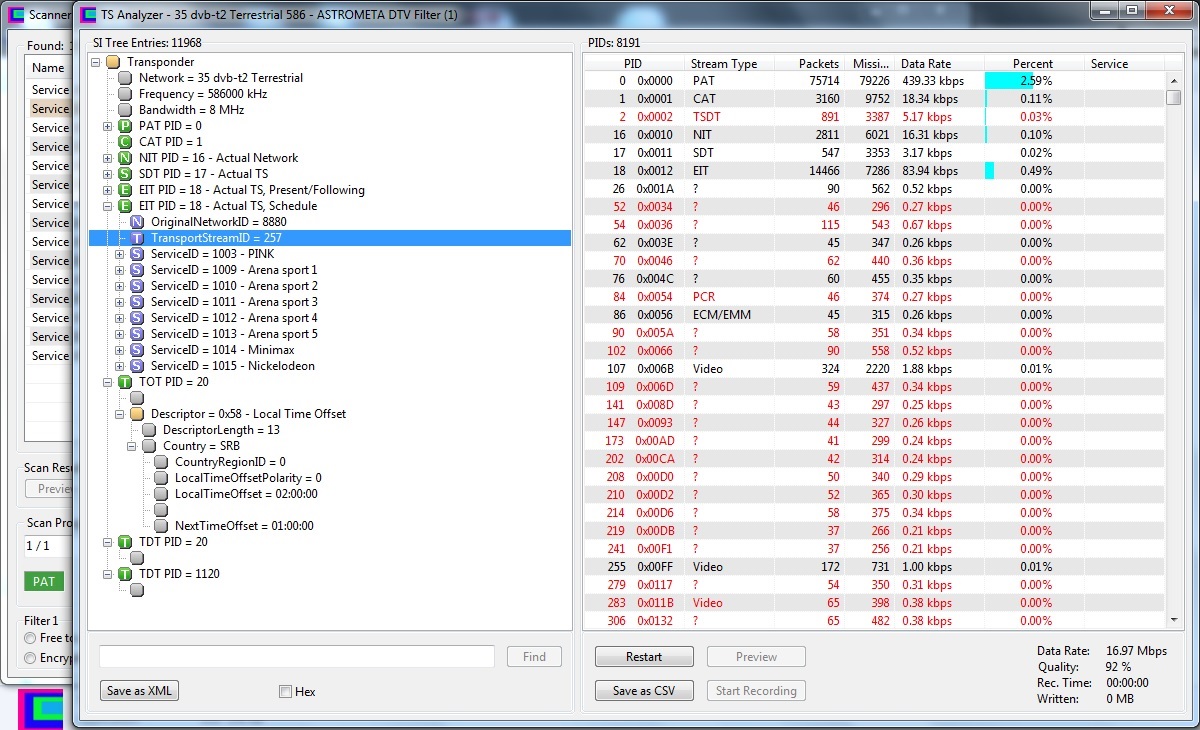Screen dimensions: 1200x730
Task: Click the PID list scrollbar up arrow
Action: pyautogui.click(x=1174, y=80)
